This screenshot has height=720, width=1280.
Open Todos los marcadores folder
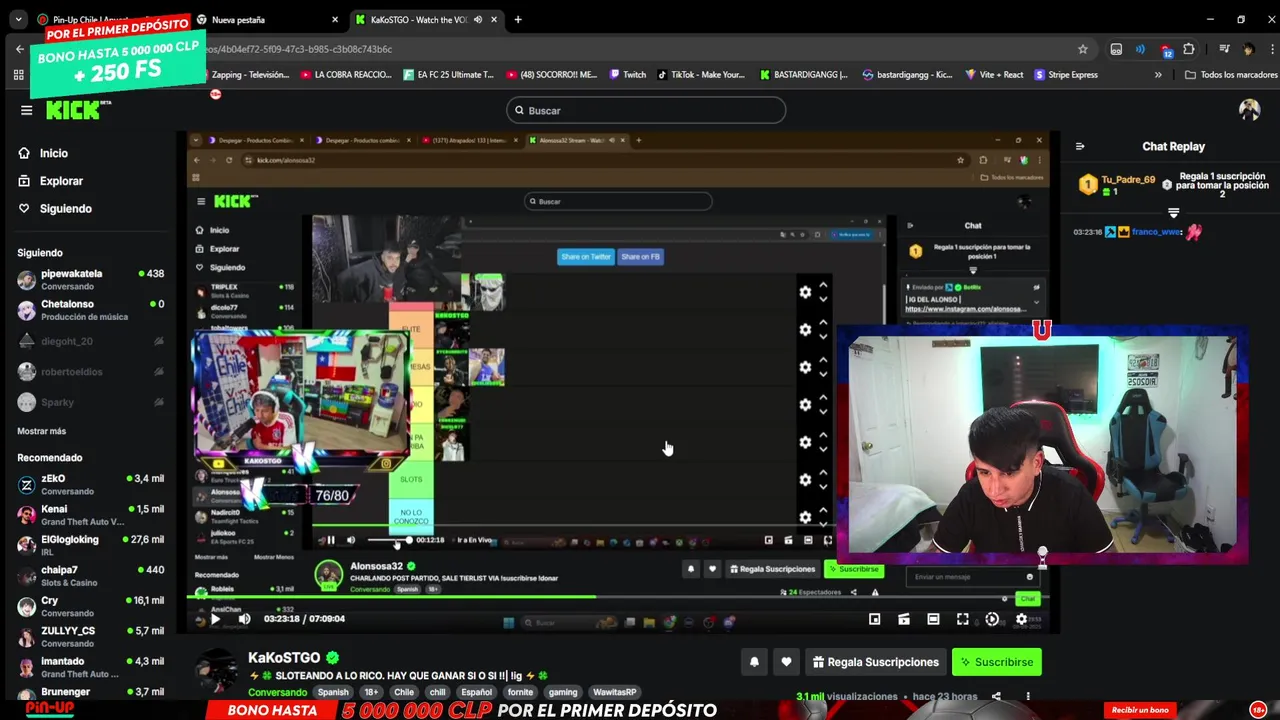1231,75
